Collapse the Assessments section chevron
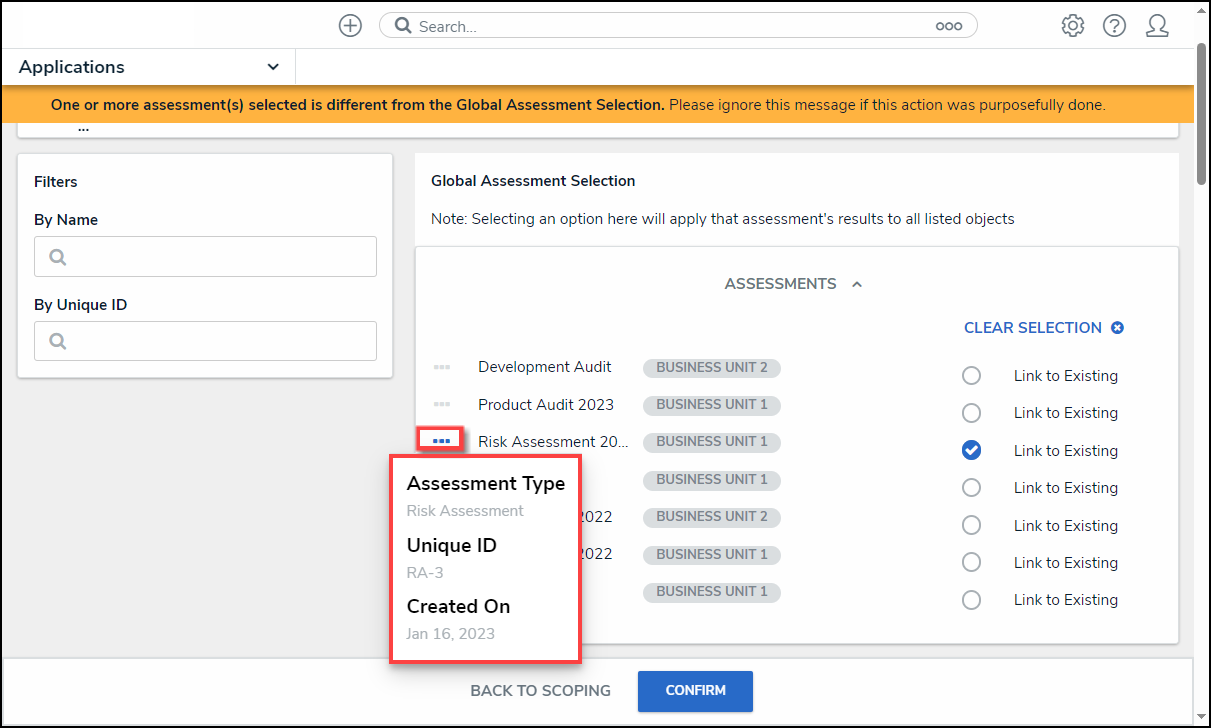This screenshot has height=728, width=1211. tap(857, 285)
